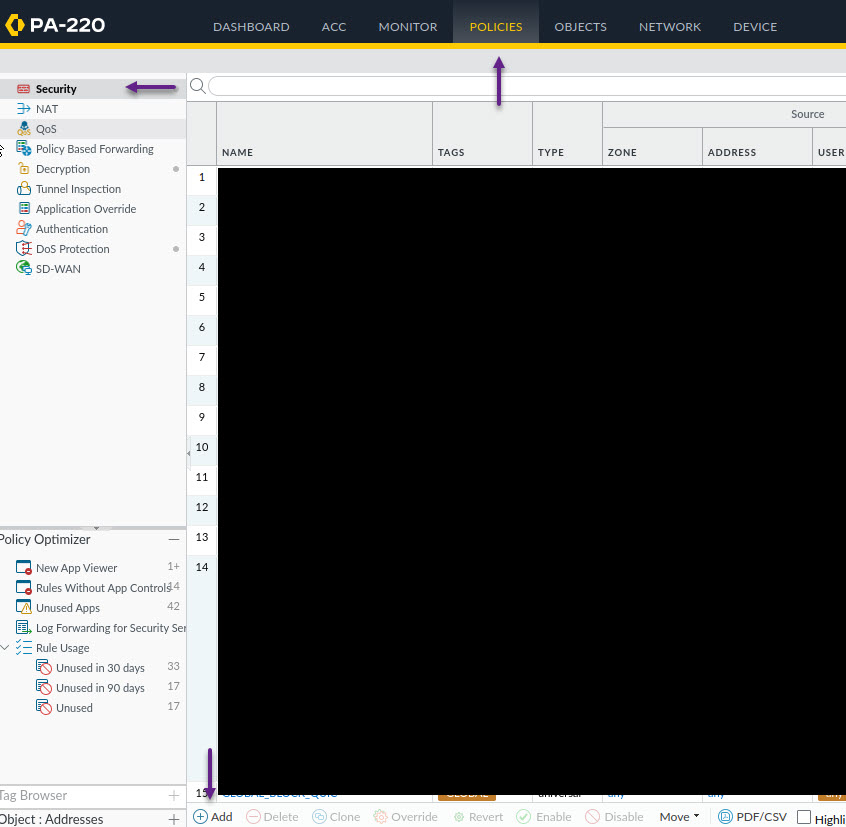Viewport: 846px width, 827px height.
Task: Click Add to create a rule
Action: (212, 817)
